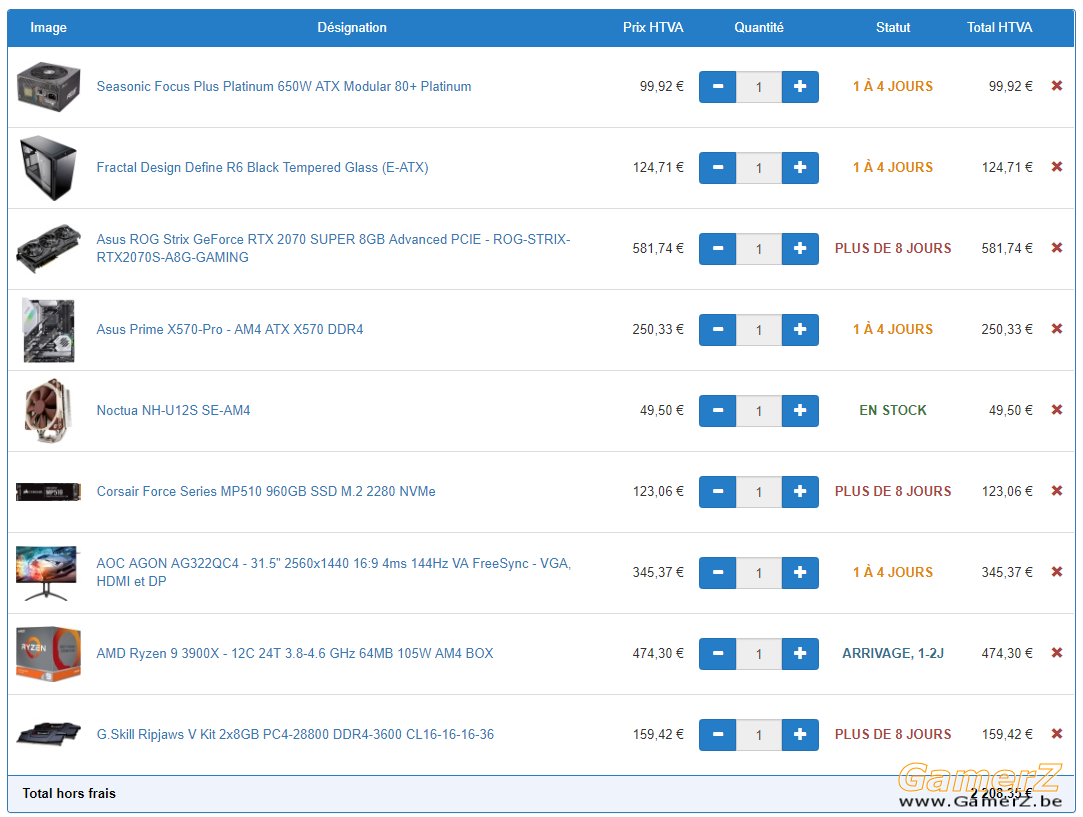Remove Noctua NH-U12S SE-AM4 from cart
This screenshot has height=817, width=1083.
[x=1057, y=410]
